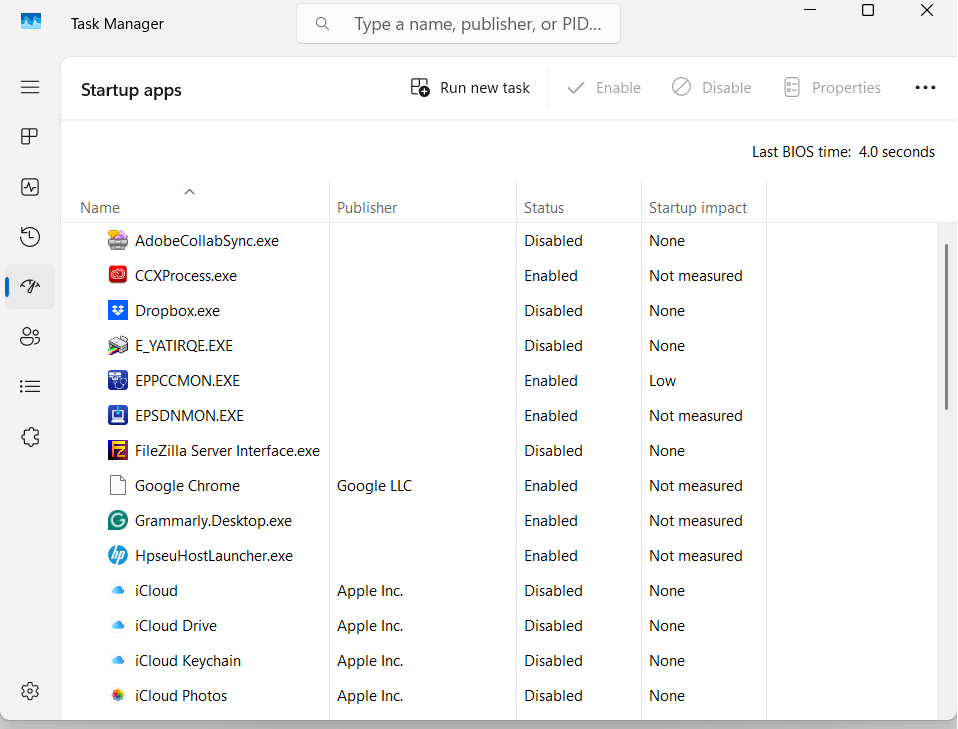Image resolution: width=958 pixels, height=729 pixels.
Task: Focus the name, publisher, or PID search box
Action: [458, 24]
